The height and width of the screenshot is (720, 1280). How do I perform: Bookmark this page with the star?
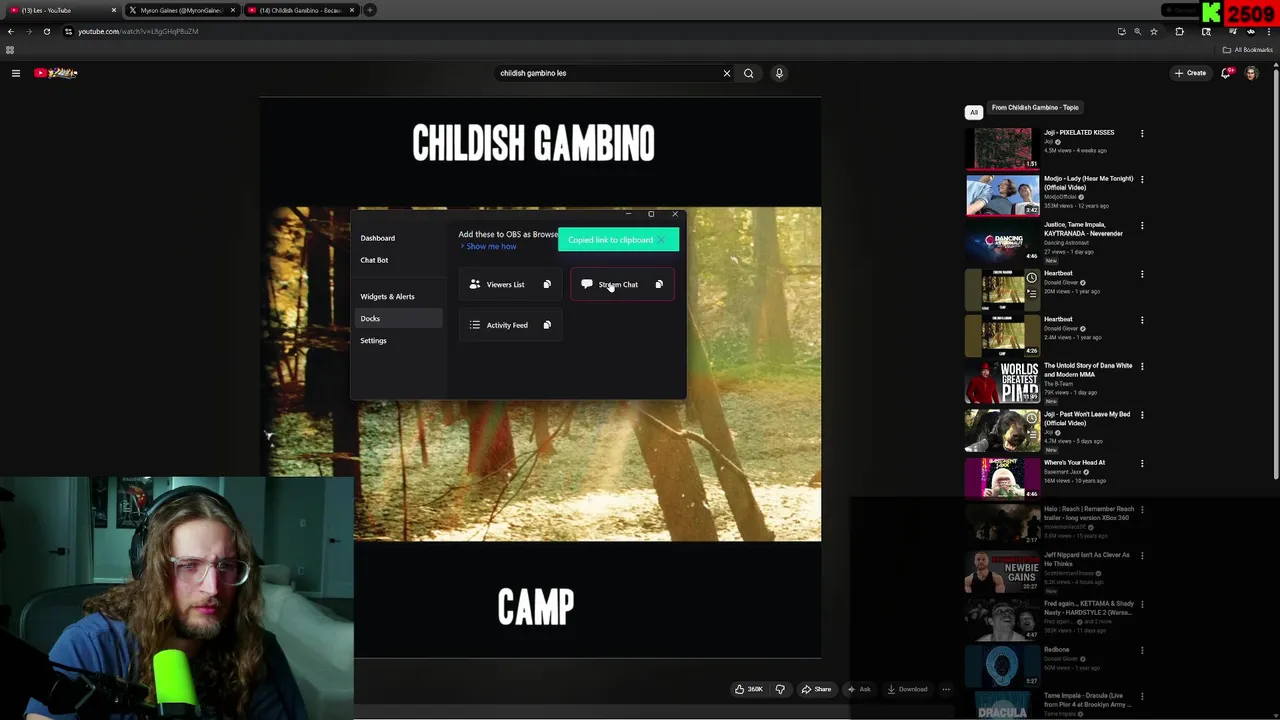(x=1153, y=31)
